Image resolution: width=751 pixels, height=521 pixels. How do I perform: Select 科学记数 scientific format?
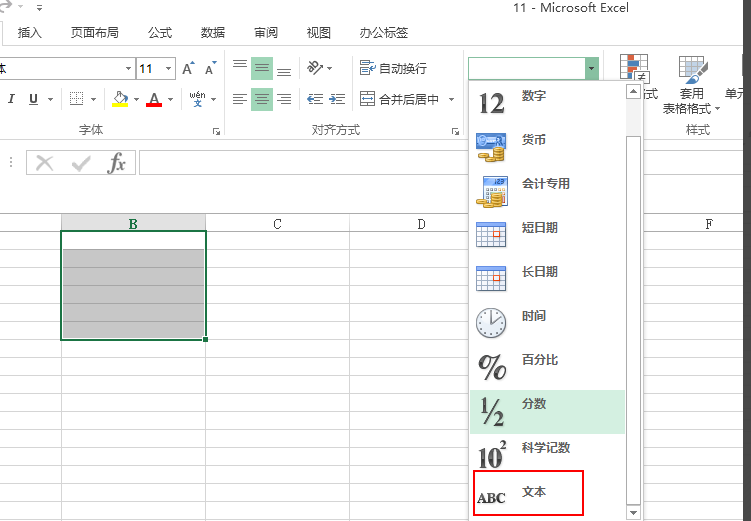(547, 456)
